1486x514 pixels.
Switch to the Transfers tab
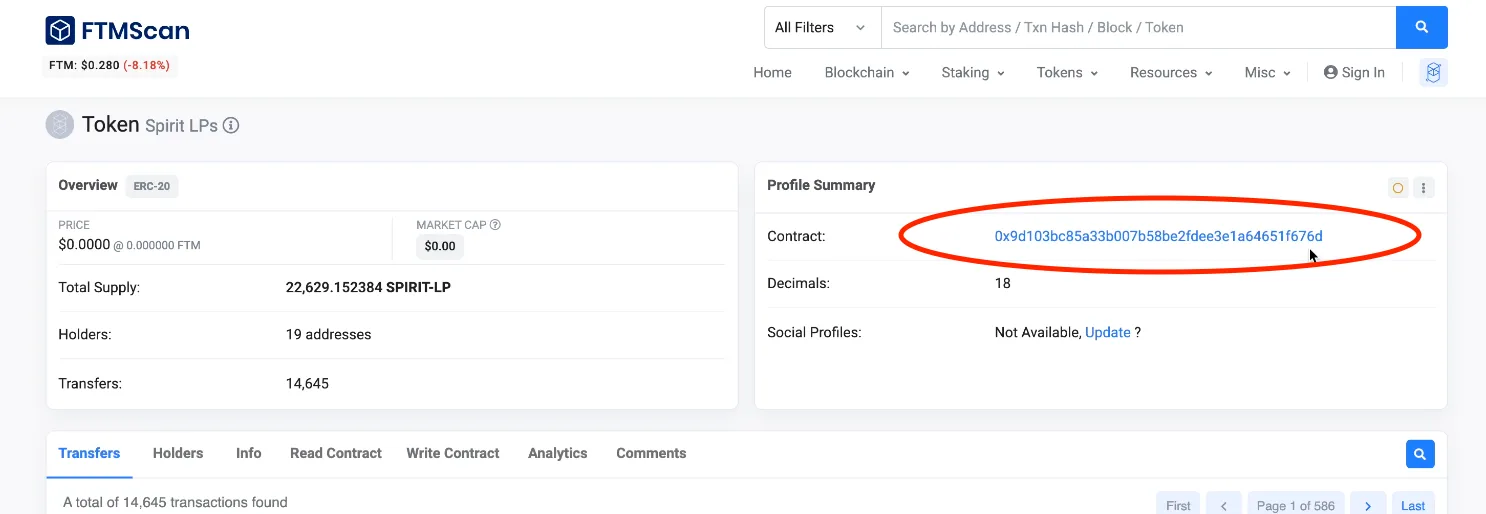(x=89, y=454)
